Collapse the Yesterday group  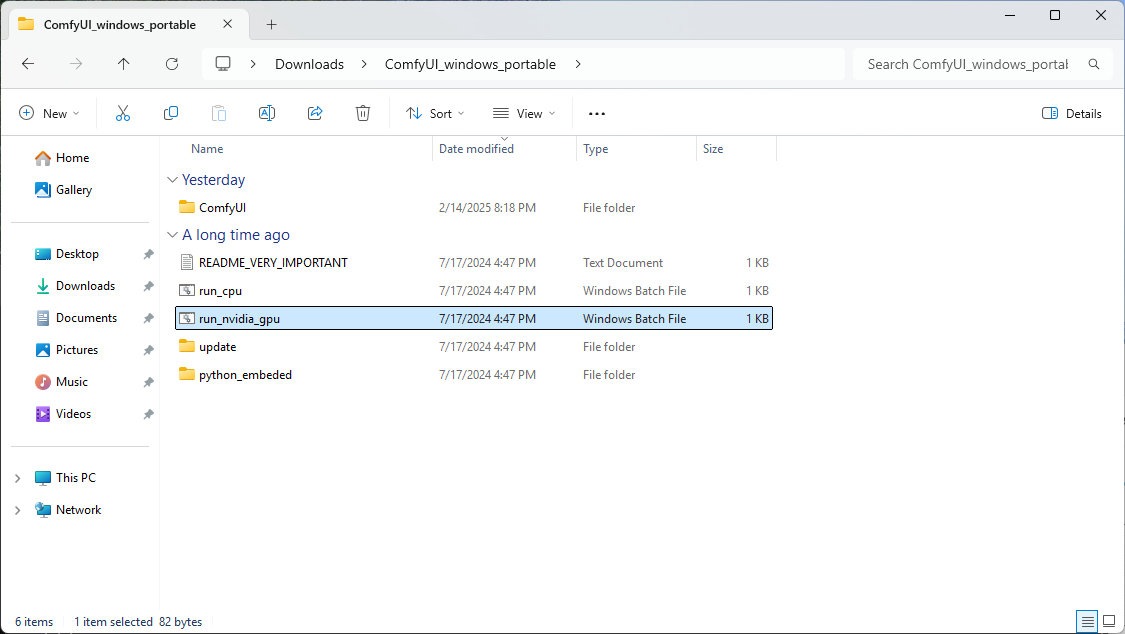[x=172, y=179]
